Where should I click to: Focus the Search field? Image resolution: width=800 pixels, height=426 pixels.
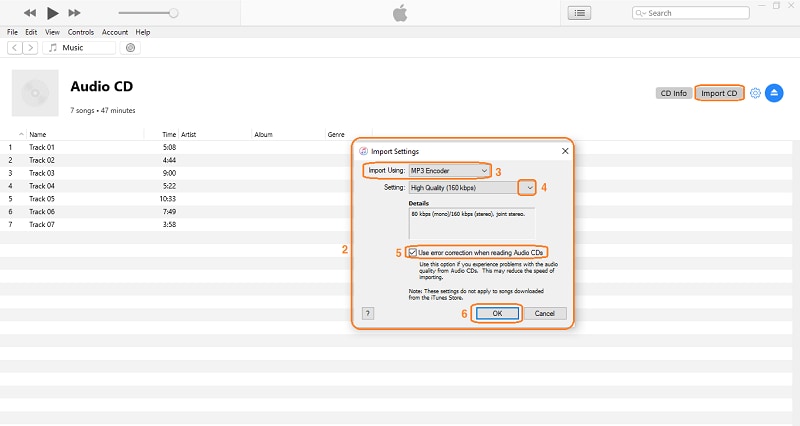click(x=691, y=13)
